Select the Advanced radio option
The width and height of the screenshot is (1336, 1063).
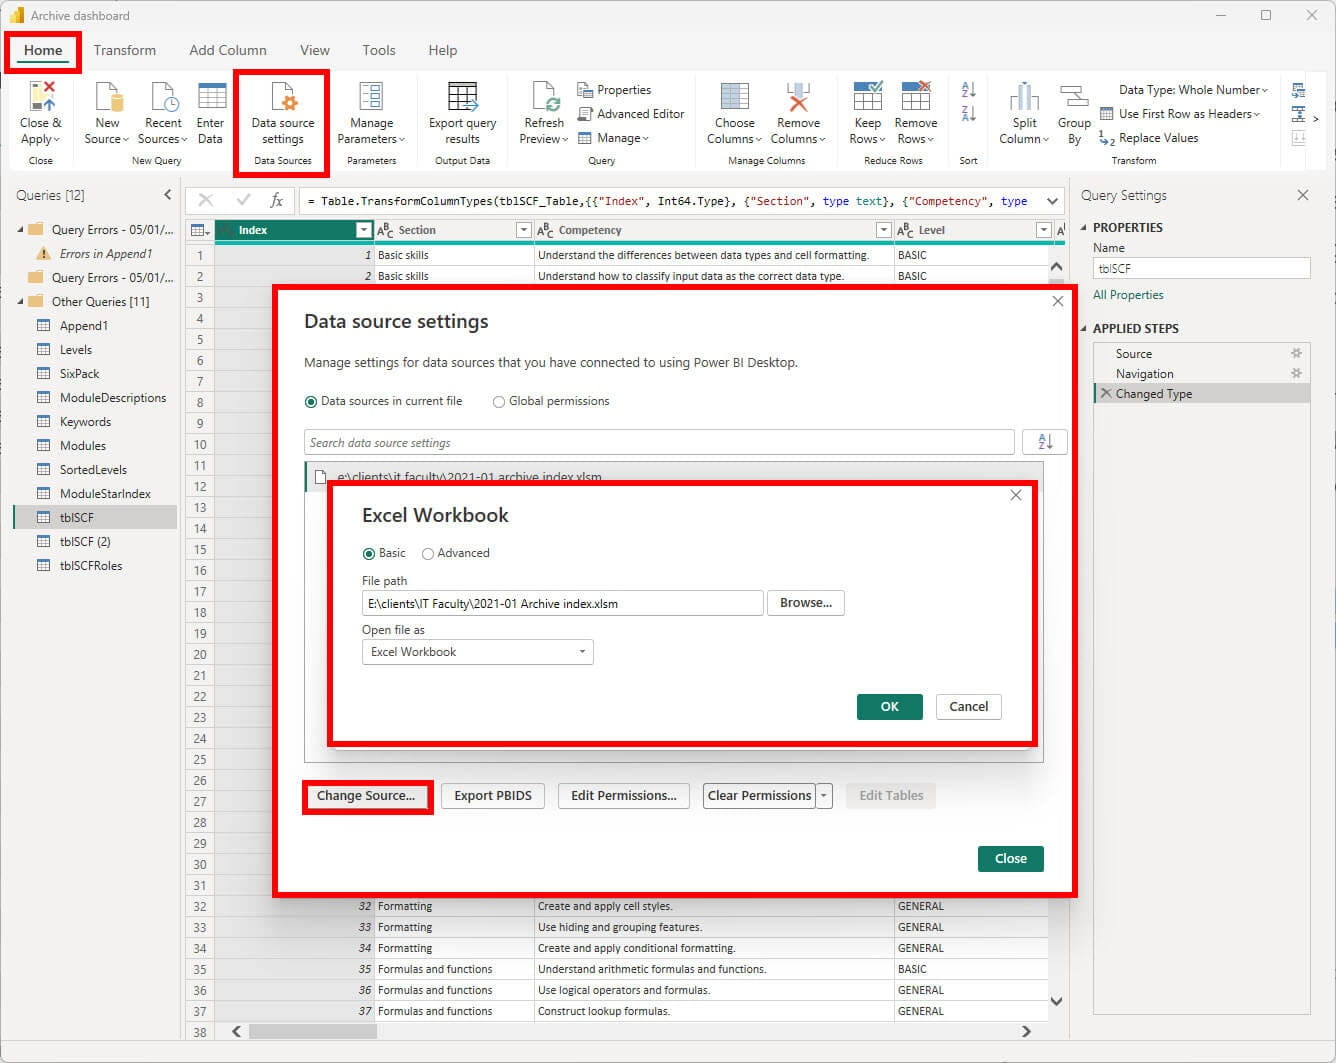(x=428, y=554)
